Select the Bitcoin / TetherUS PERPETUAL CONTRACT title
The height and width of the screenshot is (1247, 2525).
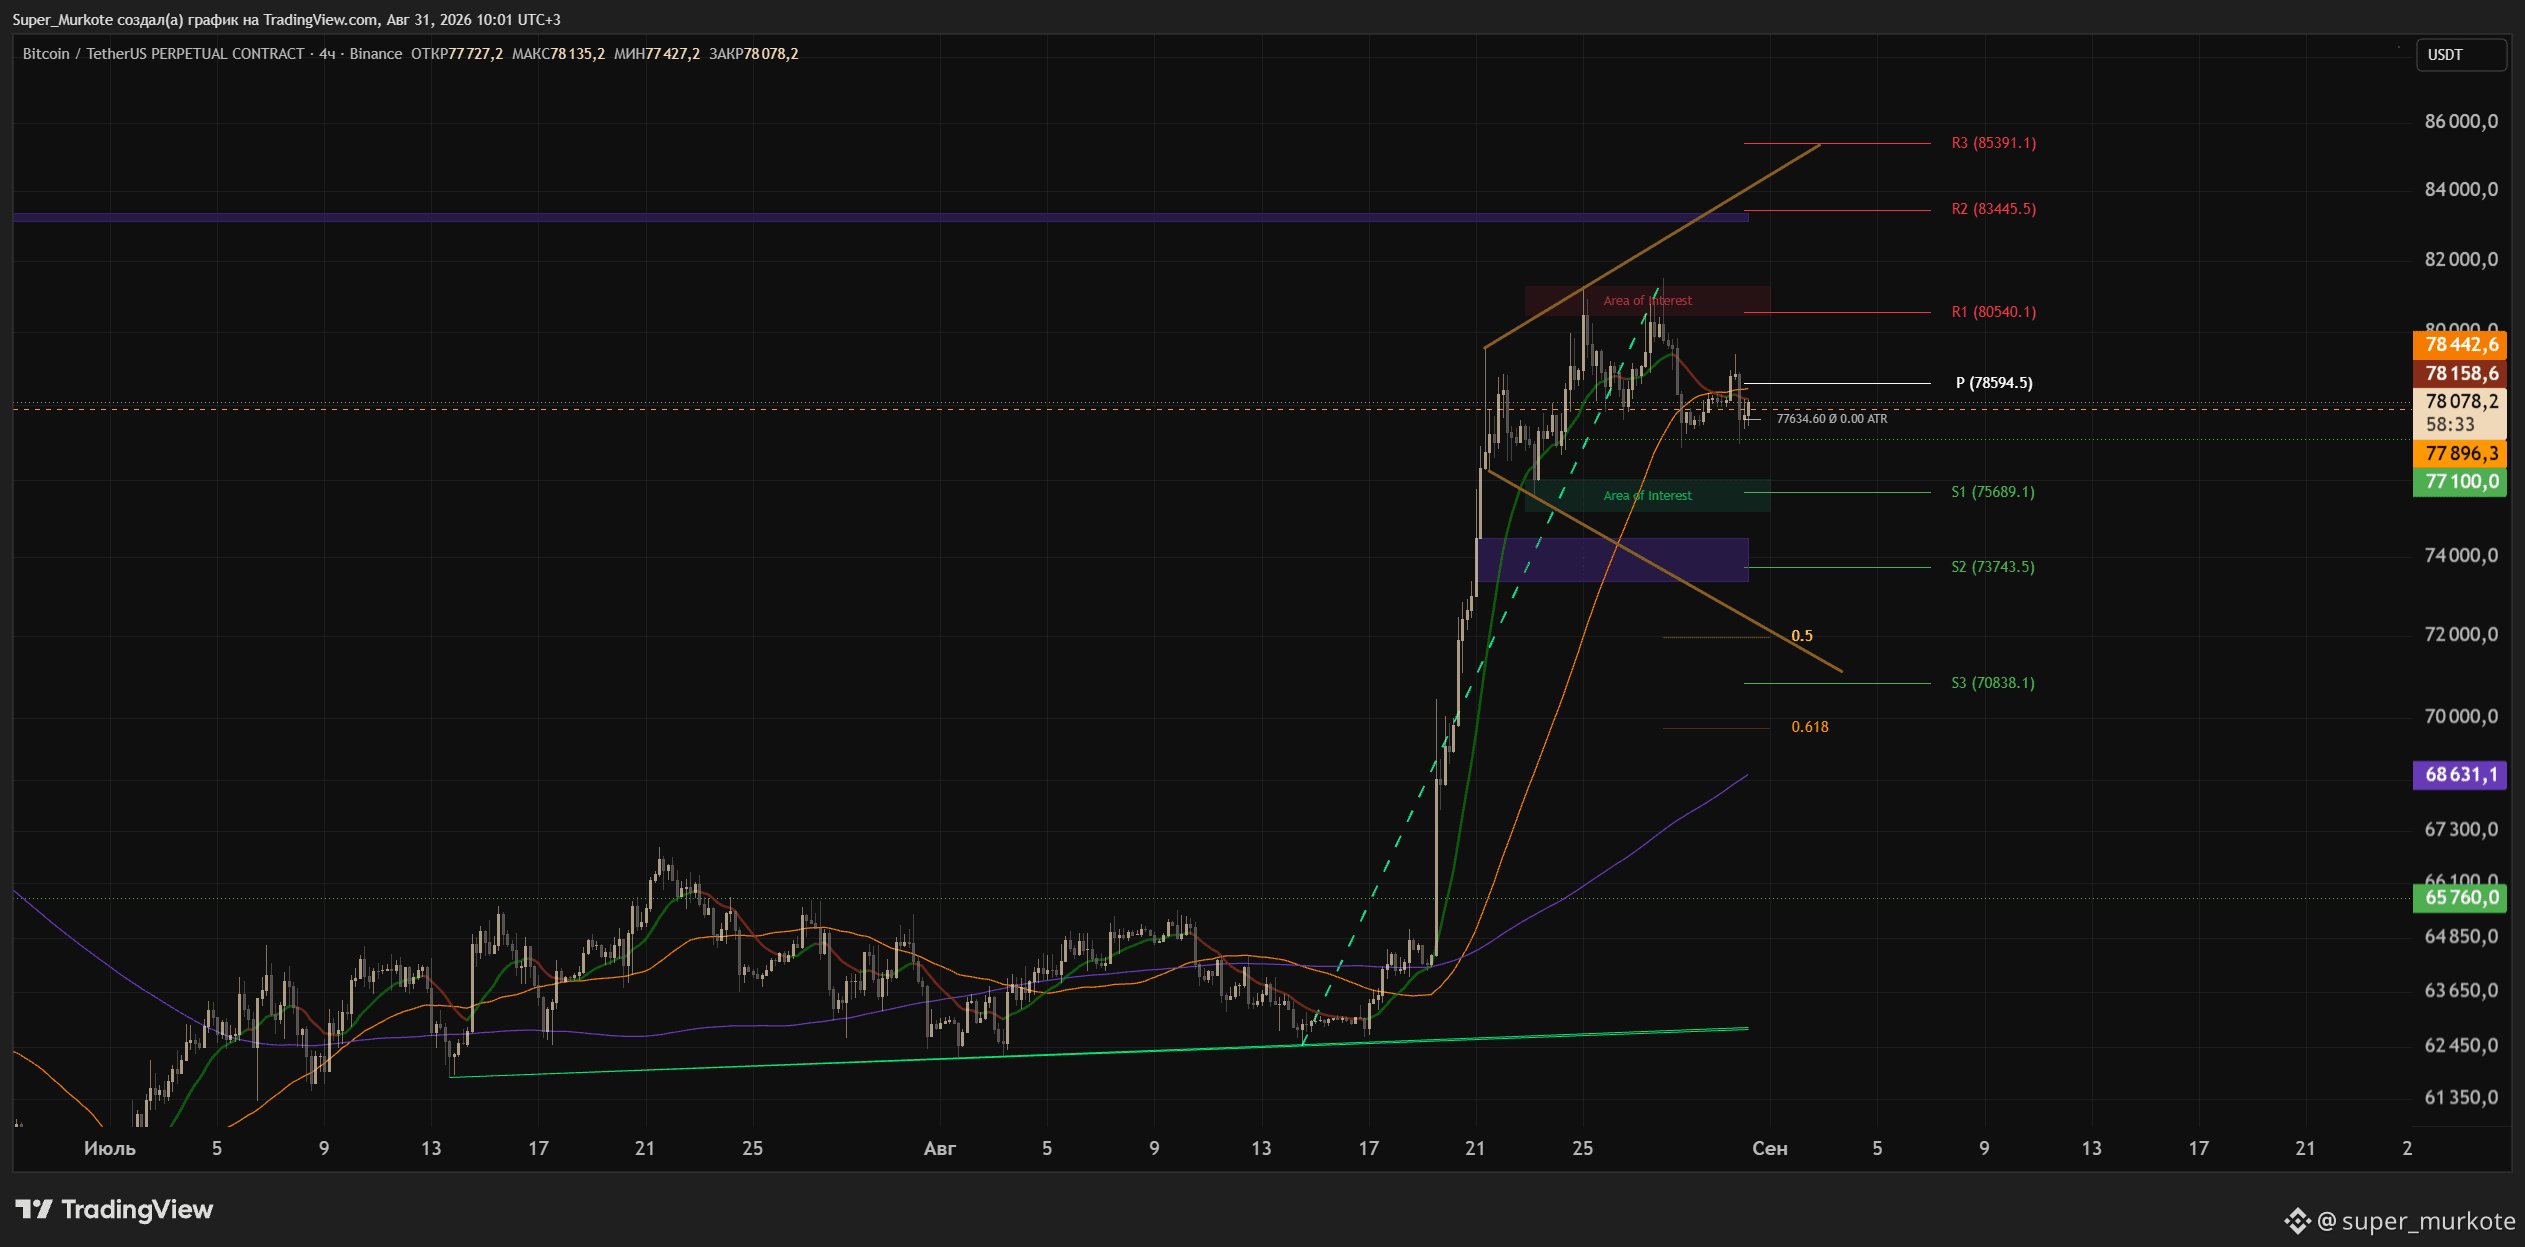click(163, 54)
